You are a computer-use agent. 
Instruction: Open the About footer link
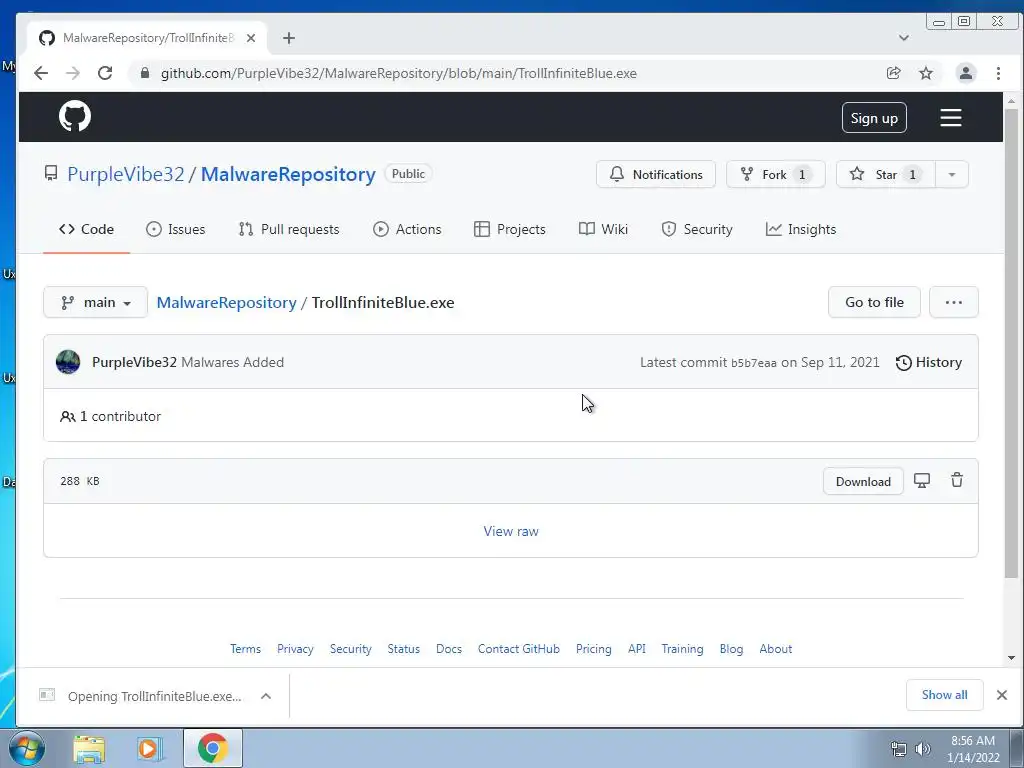(x=776, y=648)
